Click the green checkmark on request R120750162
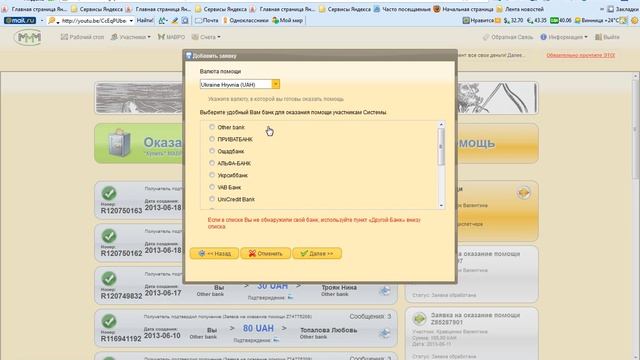Image resolution: width=640 pixels, height=360 pixels. click(109, 236)
